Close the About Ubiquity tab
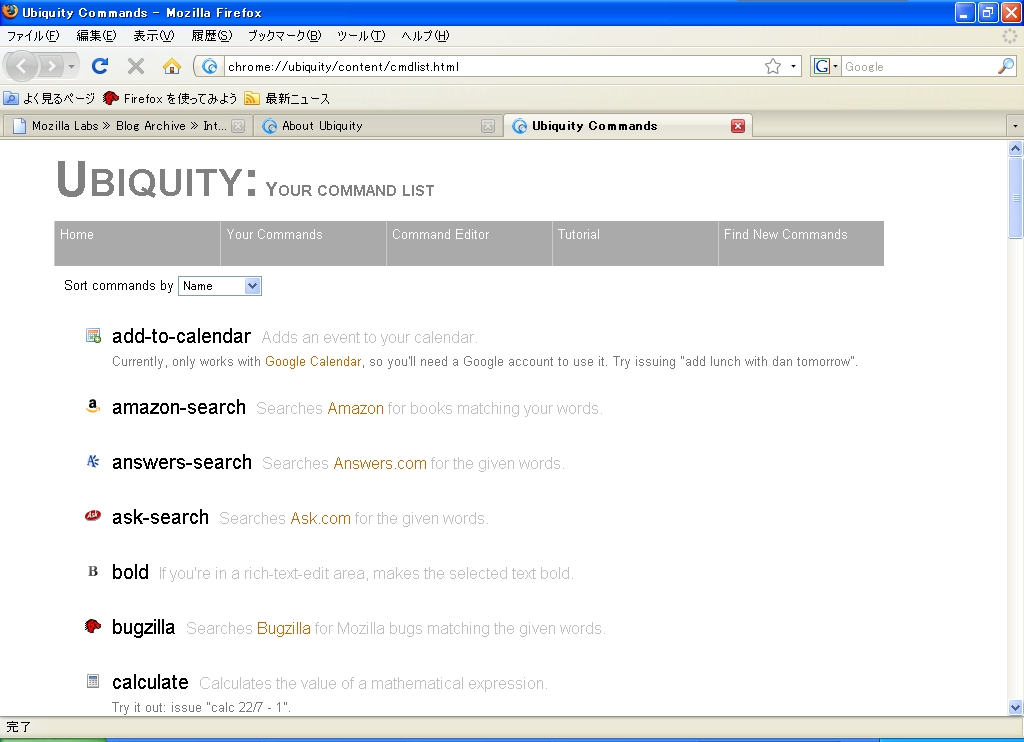Image resolution: width=1024 pixels, height=742 pixels. (488, 126)
